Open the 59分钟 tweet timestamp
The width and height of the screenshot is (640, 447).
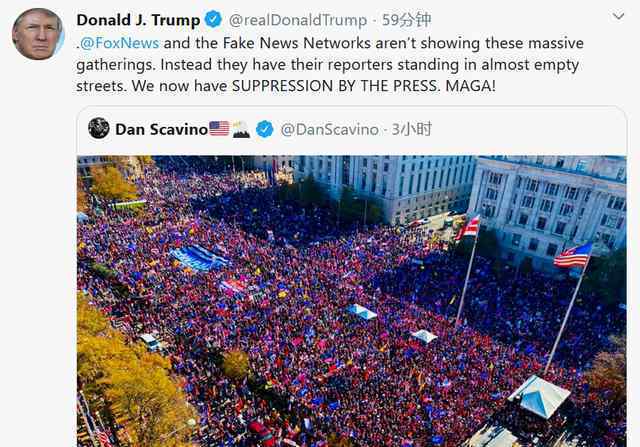(406, 20)
